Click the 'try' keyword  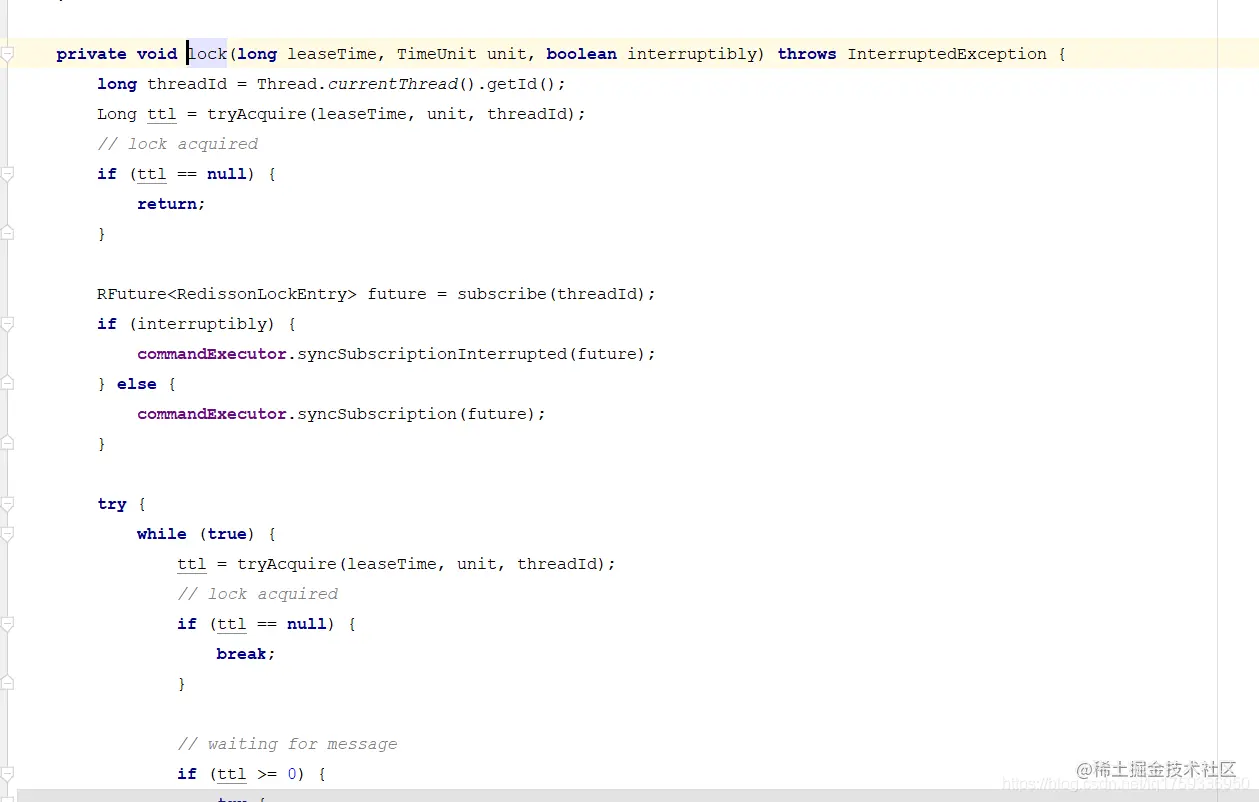[112, 504]
